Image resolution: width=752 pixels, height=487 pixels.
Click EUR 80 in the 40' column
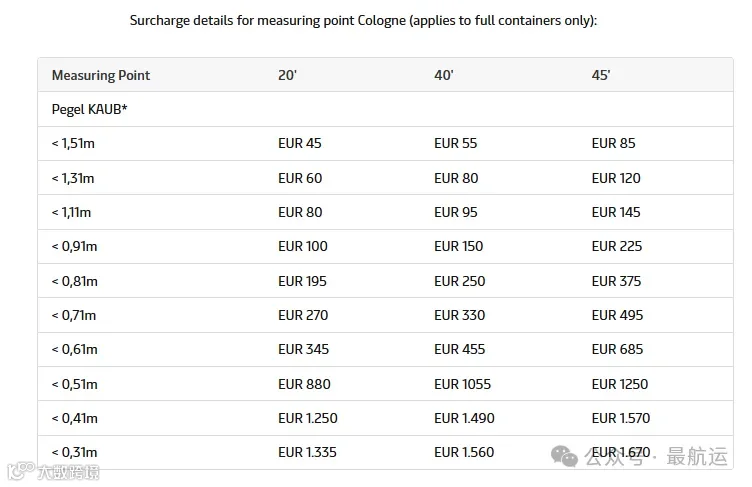click(456, 178)
